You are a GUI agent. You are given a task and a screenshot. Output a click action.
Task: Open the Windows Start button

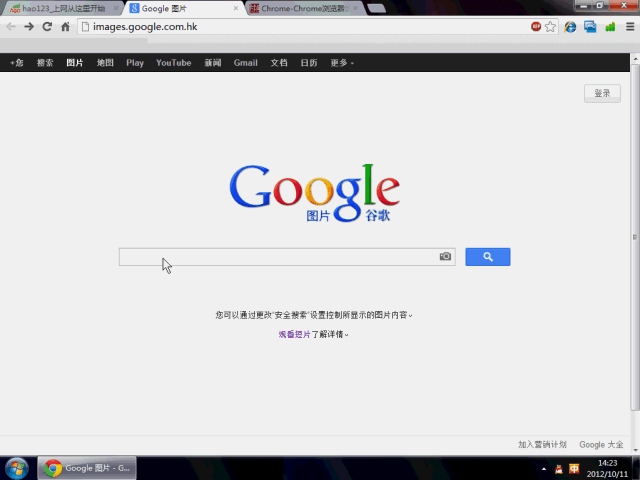[16, 468]
